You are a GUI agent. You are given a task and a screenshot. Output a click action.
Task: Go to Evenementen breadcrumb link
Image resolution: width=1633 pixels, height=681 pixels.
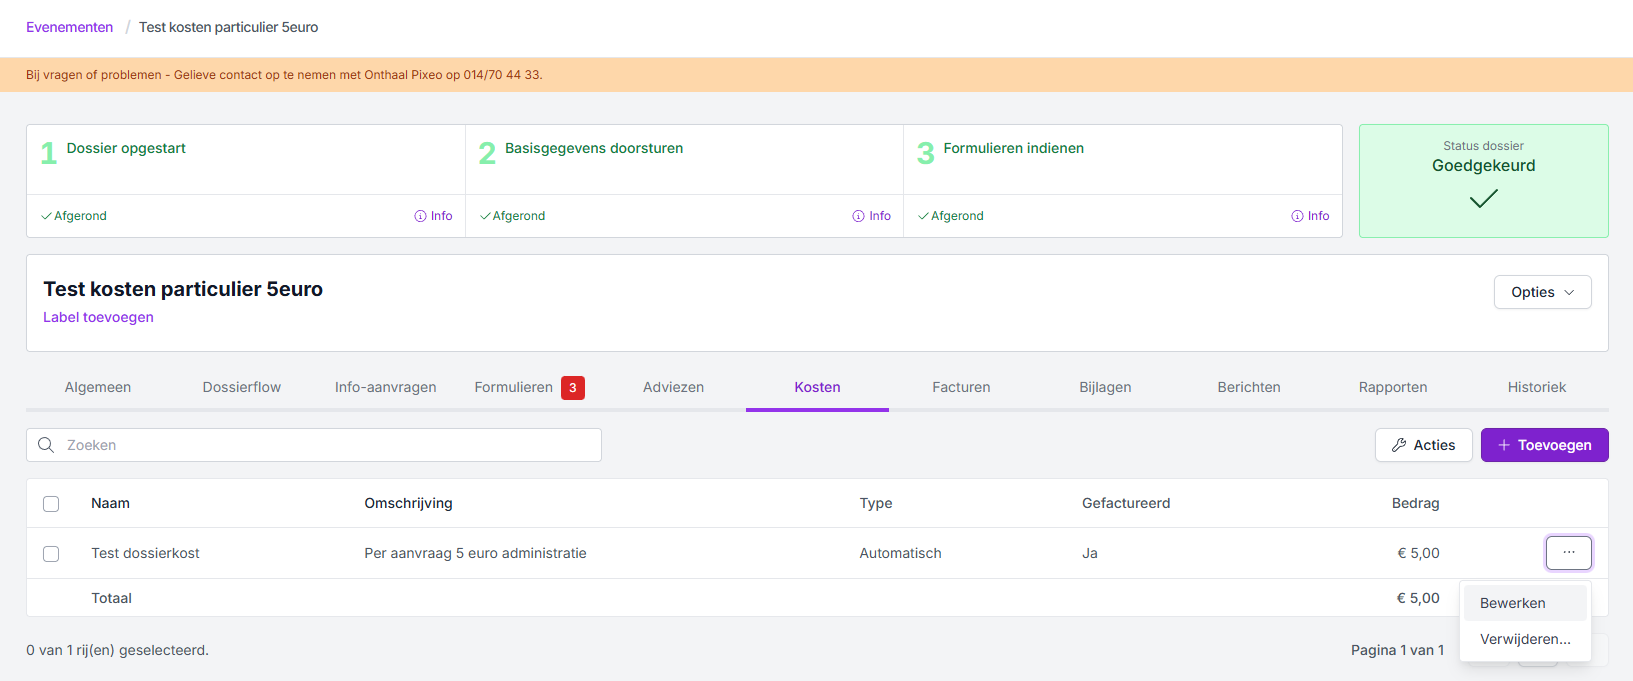point(69,27)
